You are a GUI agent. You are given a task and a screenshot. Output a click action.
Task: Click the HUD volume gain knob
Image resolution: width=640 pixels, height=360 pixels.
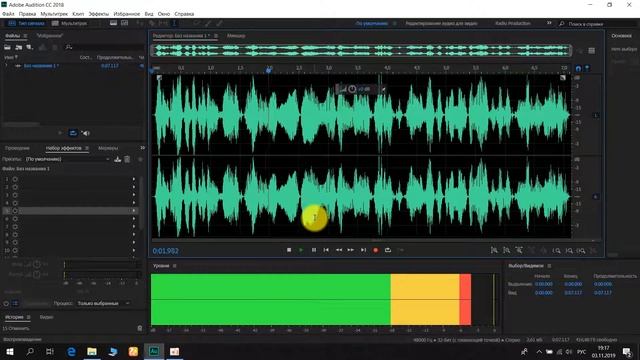point(352,89)
